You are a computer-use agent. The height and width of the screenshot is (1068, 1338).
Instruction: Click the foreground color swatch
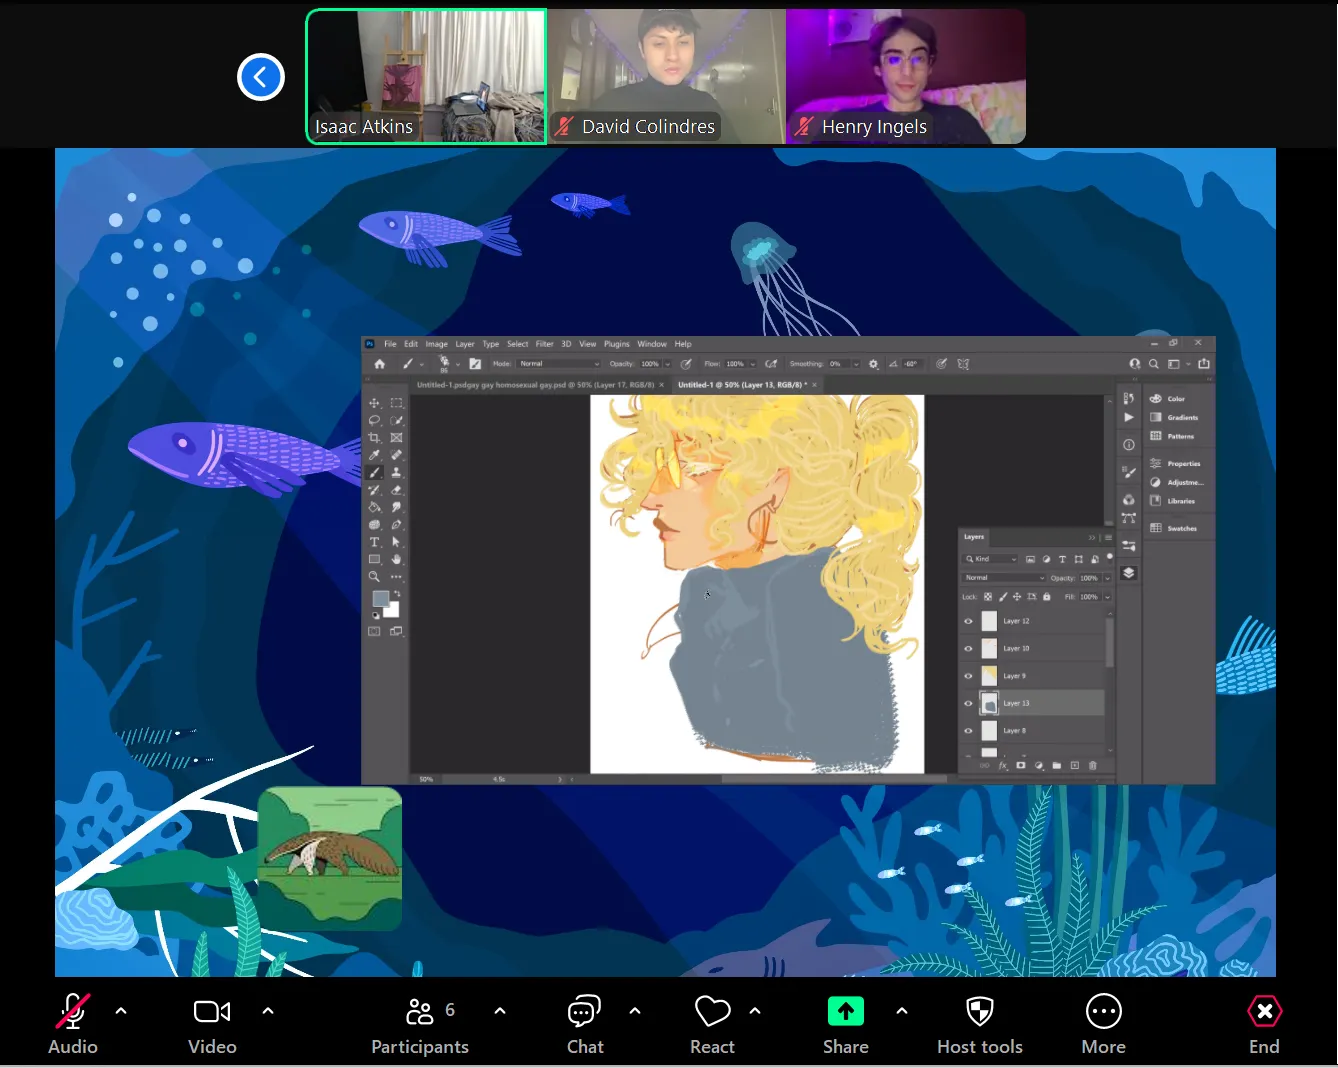click(x=380, y=599)
